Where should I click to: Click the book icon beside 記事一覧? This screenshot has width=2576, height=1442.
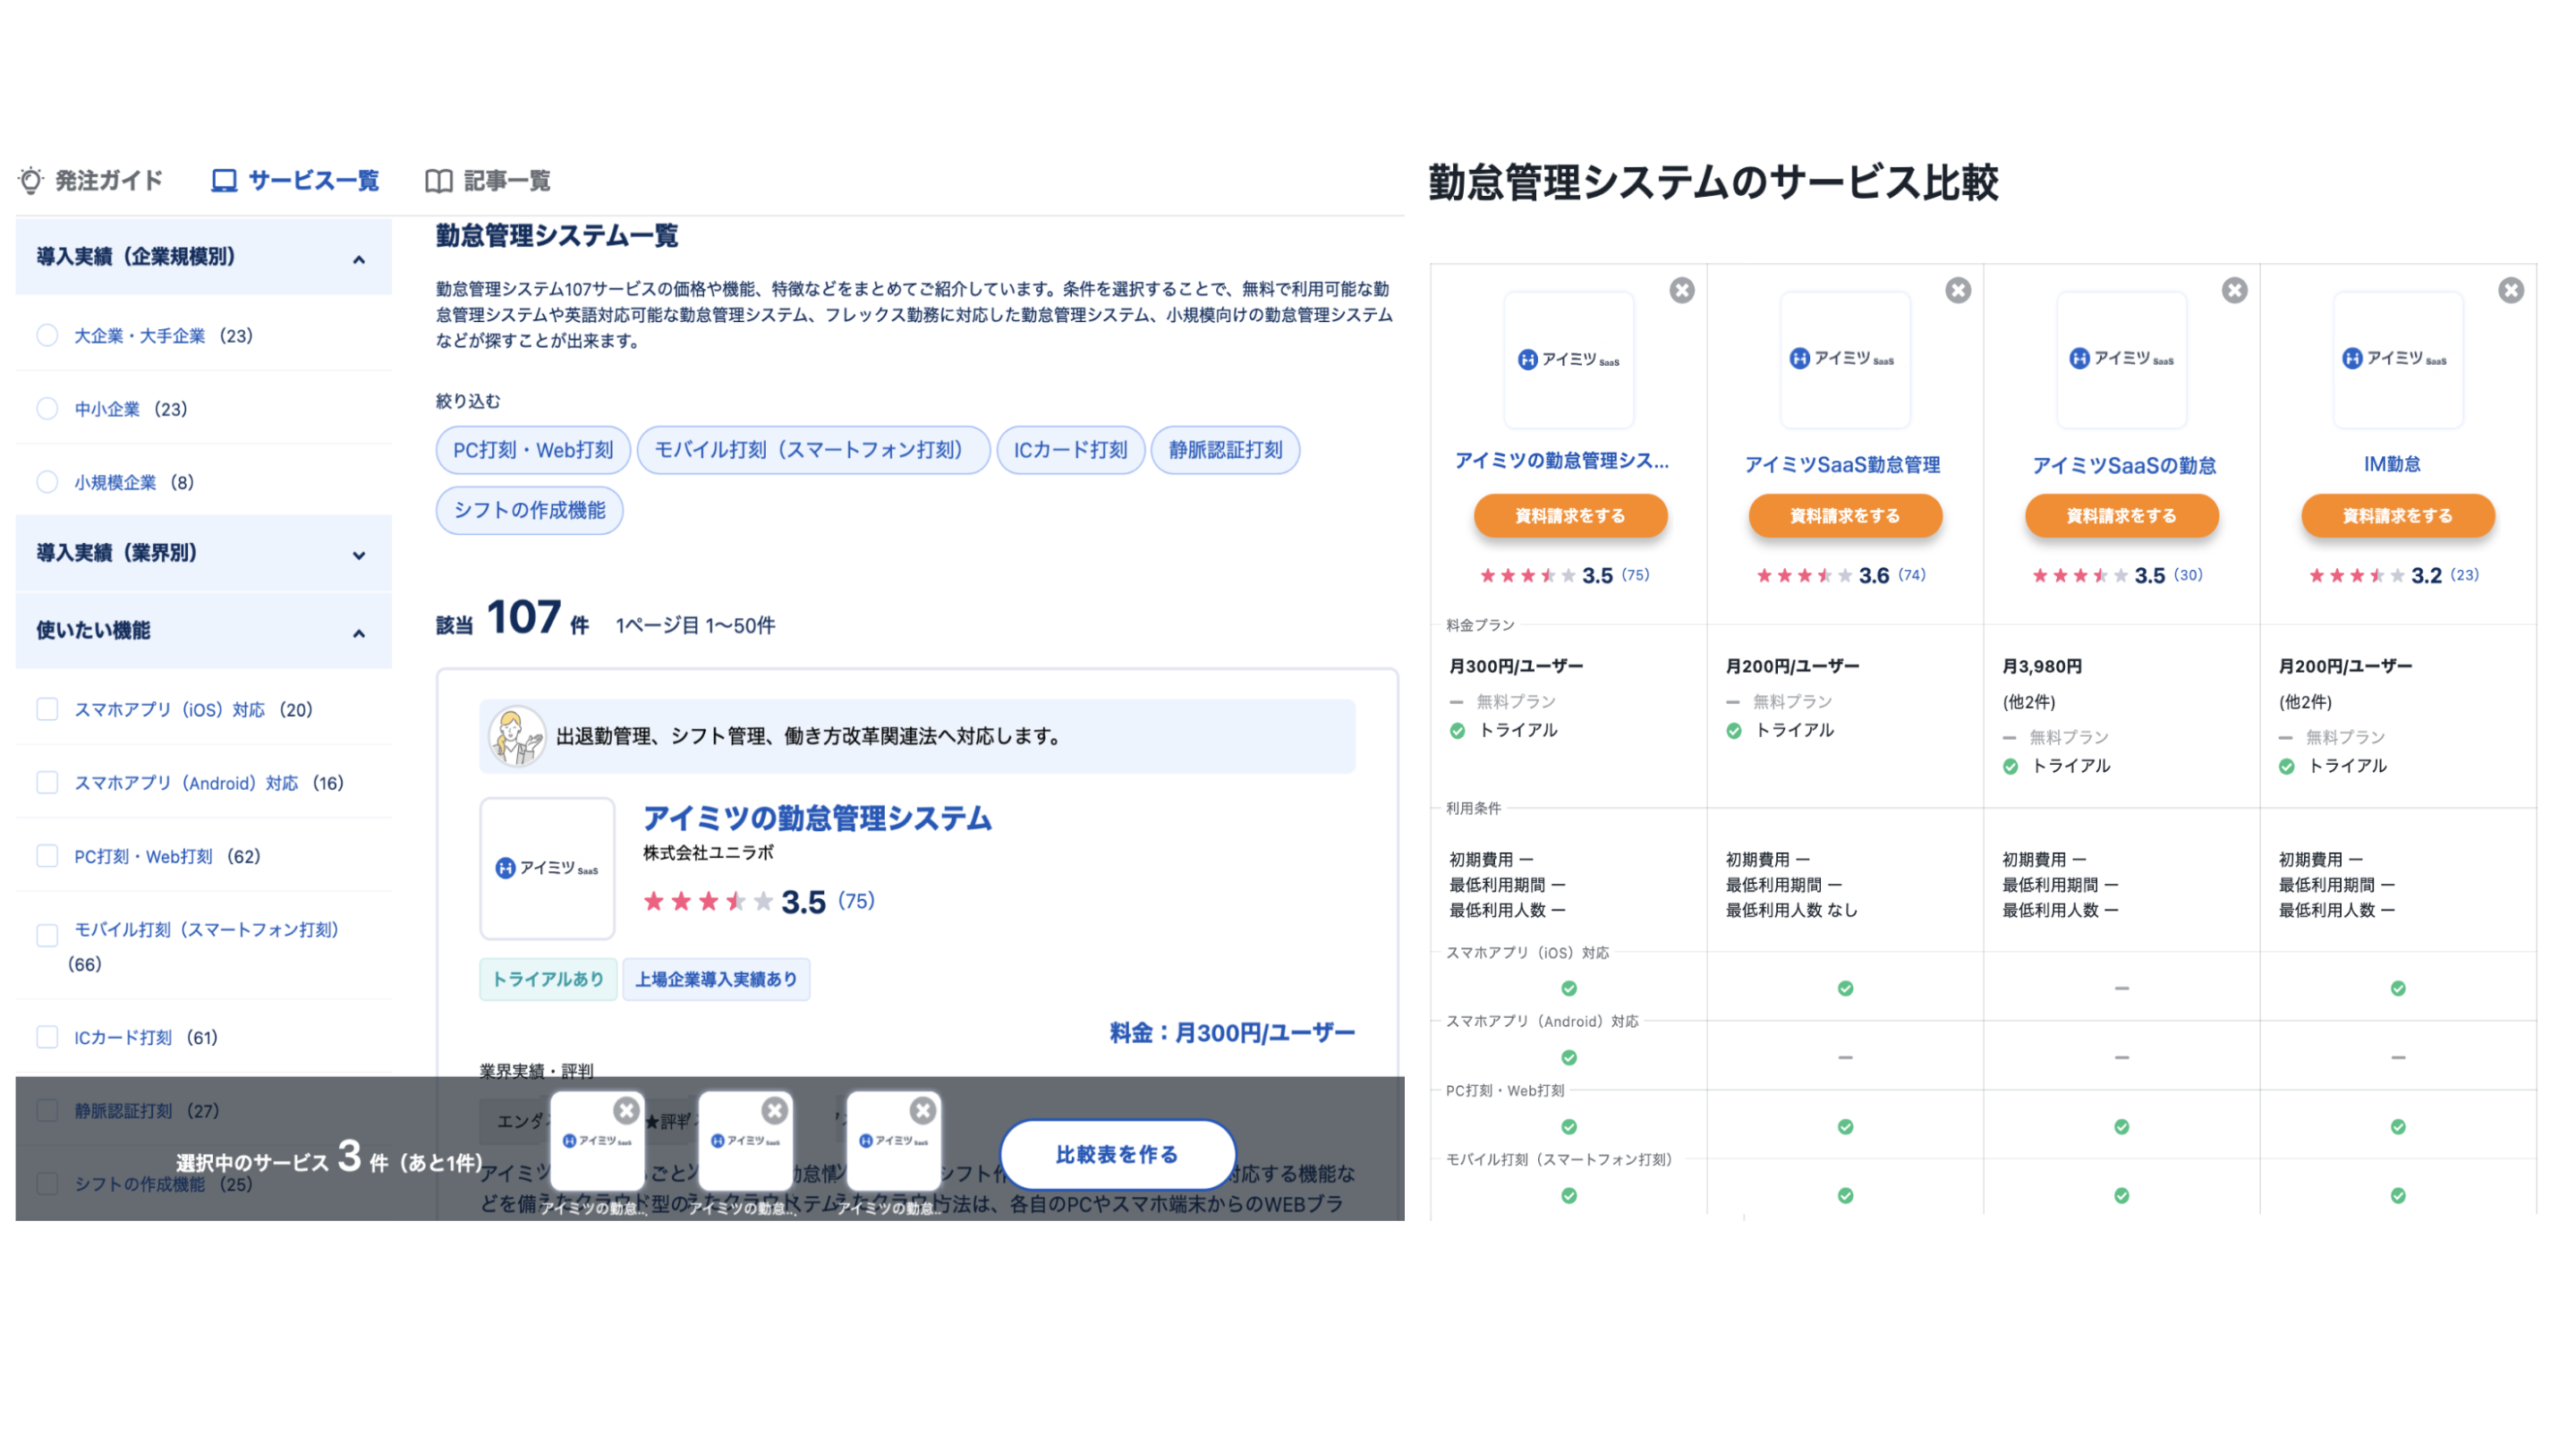[x=438, y=181]
